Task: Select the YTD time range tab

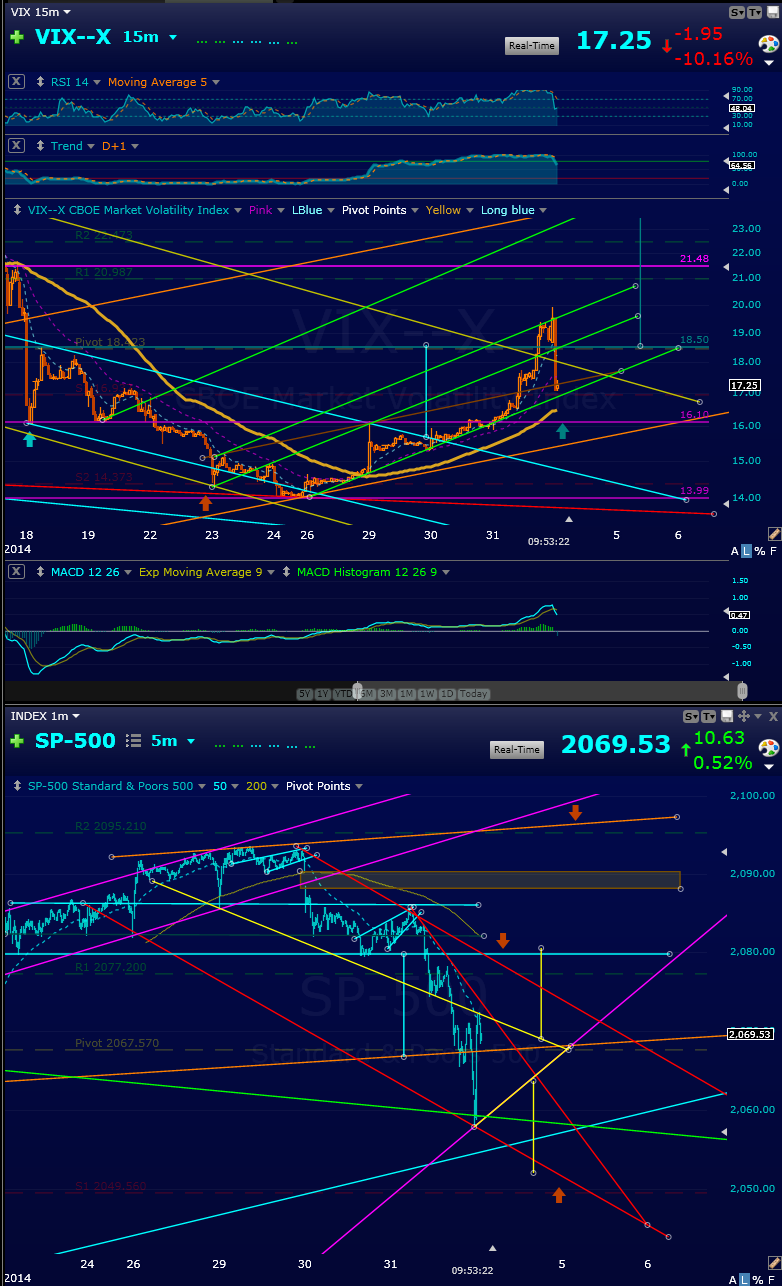Action: click(x=343, y=694)
